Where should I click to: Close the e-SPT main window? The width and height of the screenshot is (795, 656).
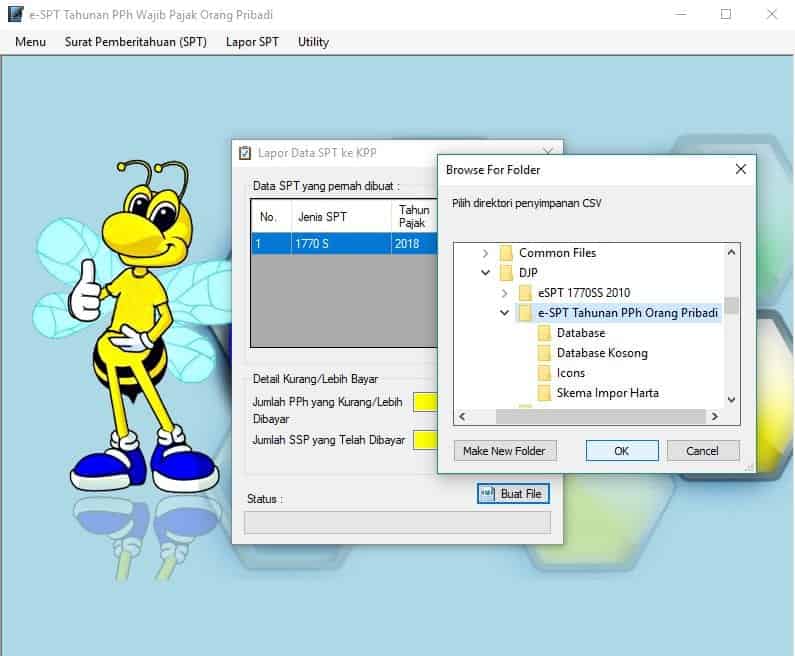[x=771, y=14]
